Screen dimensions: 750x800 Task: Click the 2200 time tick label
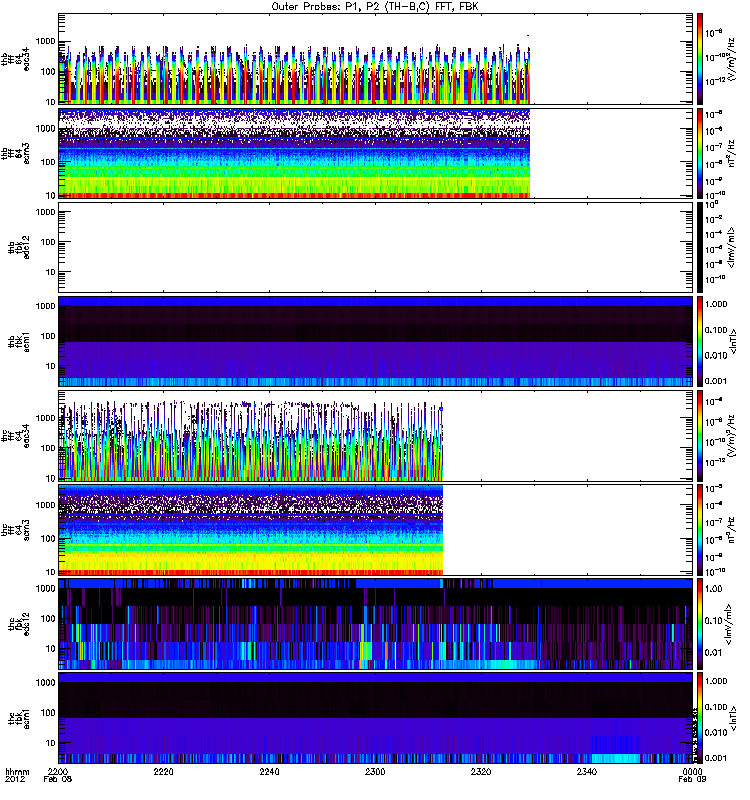tap(59, 772)
